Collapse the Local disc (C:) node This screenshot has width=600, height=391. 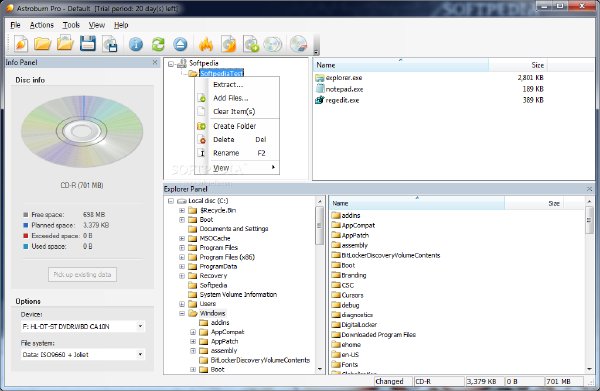click(171, 201)
